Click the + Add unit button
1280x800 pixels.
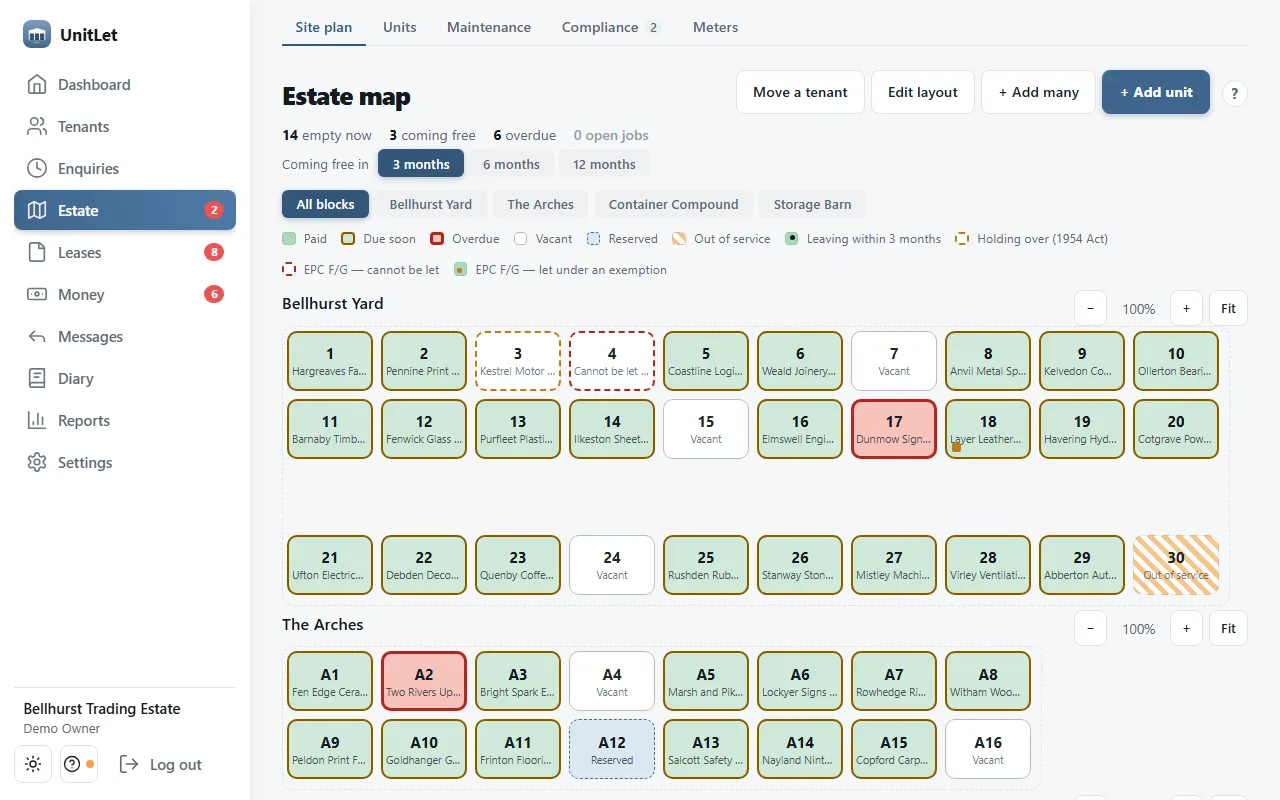(1156, 92)
